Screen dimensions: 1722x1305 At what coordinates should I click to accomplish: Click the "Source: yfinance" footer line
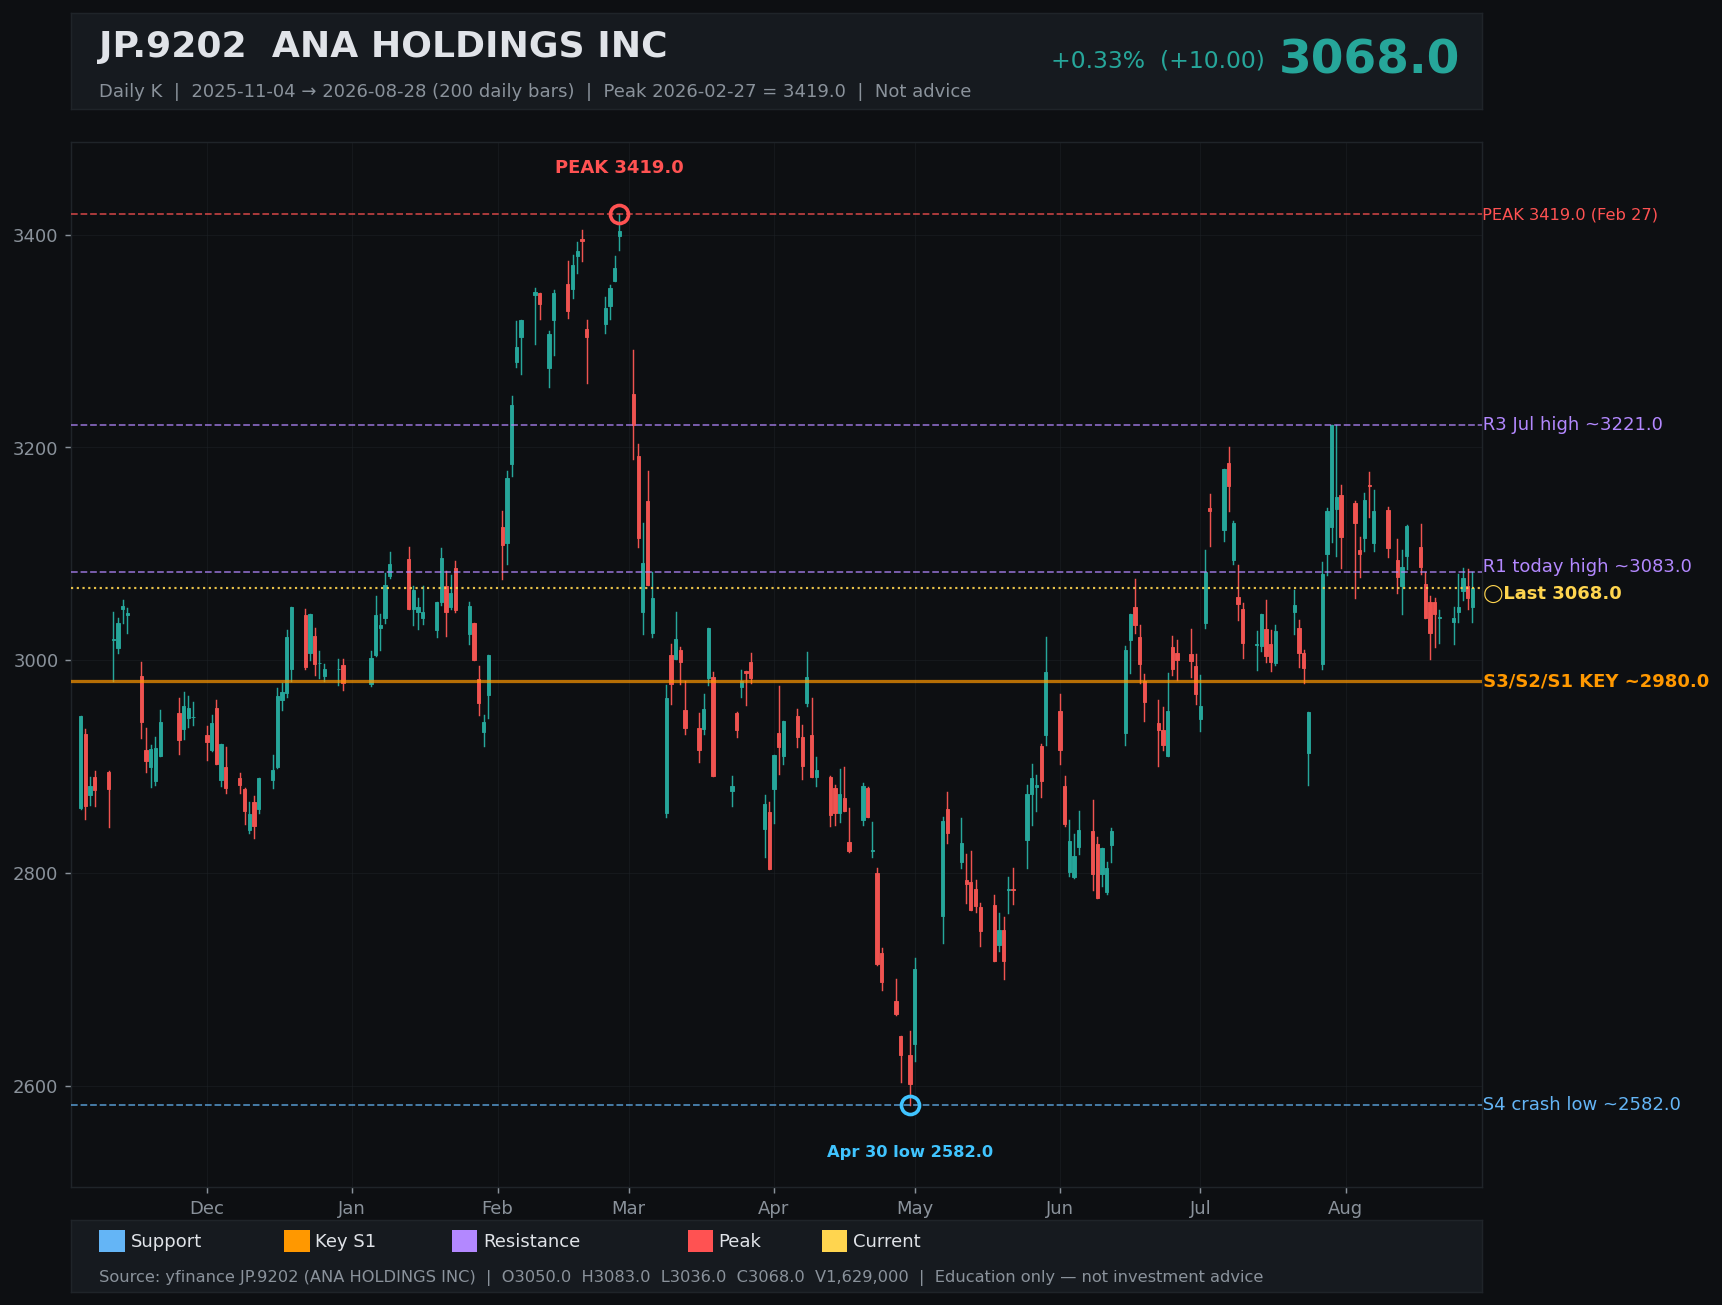(681, 1277)
